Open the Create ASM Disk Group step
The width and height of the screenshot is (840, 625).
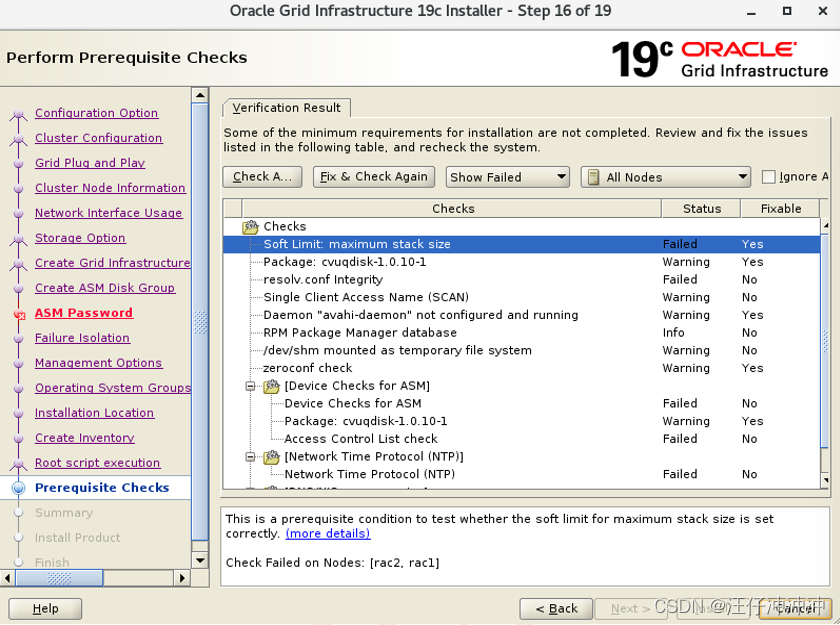104,288
